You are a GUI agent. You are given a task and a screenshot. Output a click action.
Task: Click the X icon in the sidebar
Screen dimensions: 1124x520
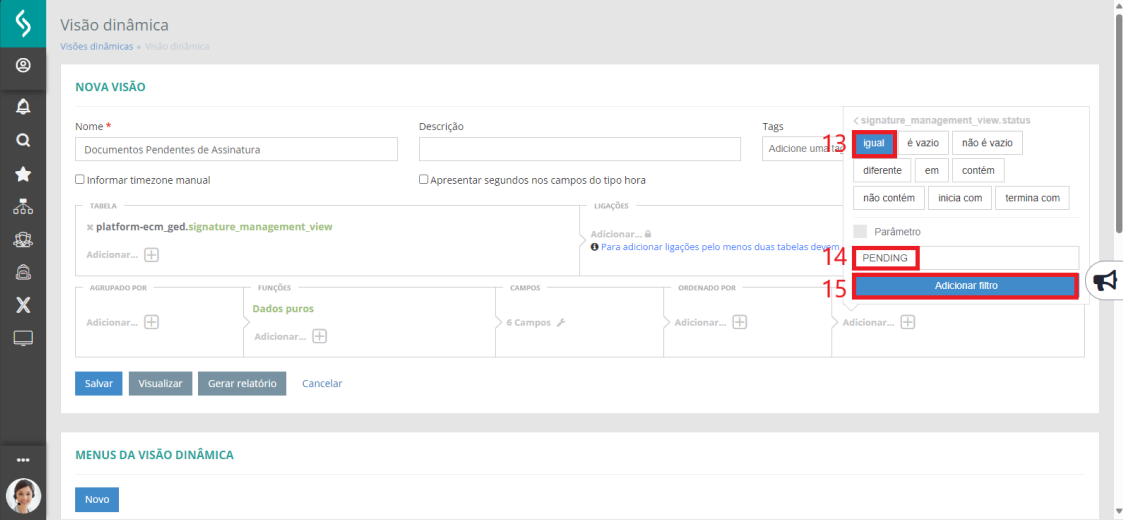[23, 306]
